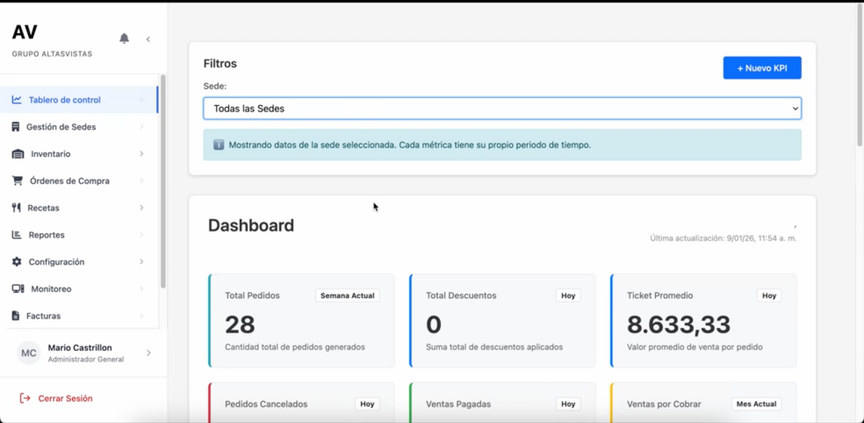Viewport: 864px width, 423px height.
Task: Click the Pedidos Cancelados card title
Action: click(266, 404)
